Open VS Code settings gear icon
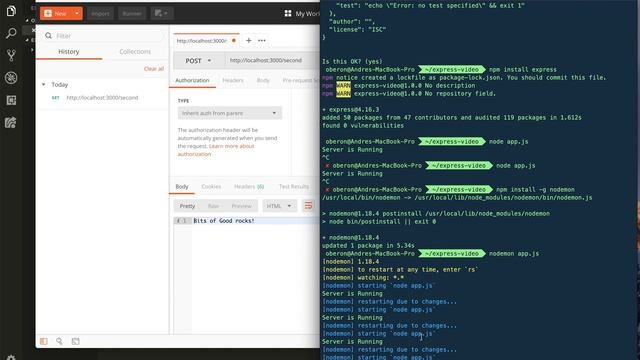Viewport: 640px width, 360px height. pos(11,358)
